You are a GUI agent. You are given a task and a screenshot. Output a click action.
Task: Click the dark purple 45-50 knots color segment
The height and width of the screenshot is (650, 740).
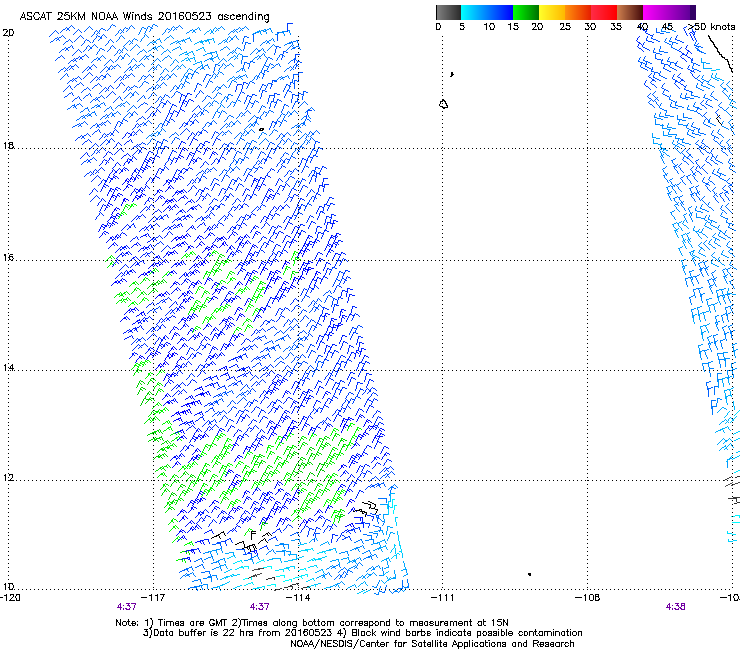point(682,12)
